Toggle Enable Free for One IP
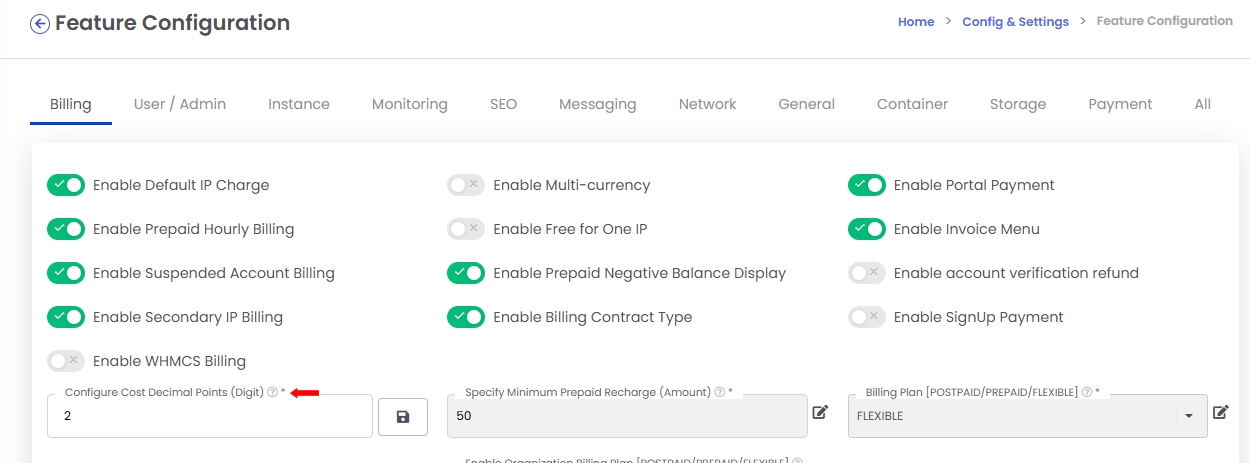Screen dimensions: 1250x463 466,229
